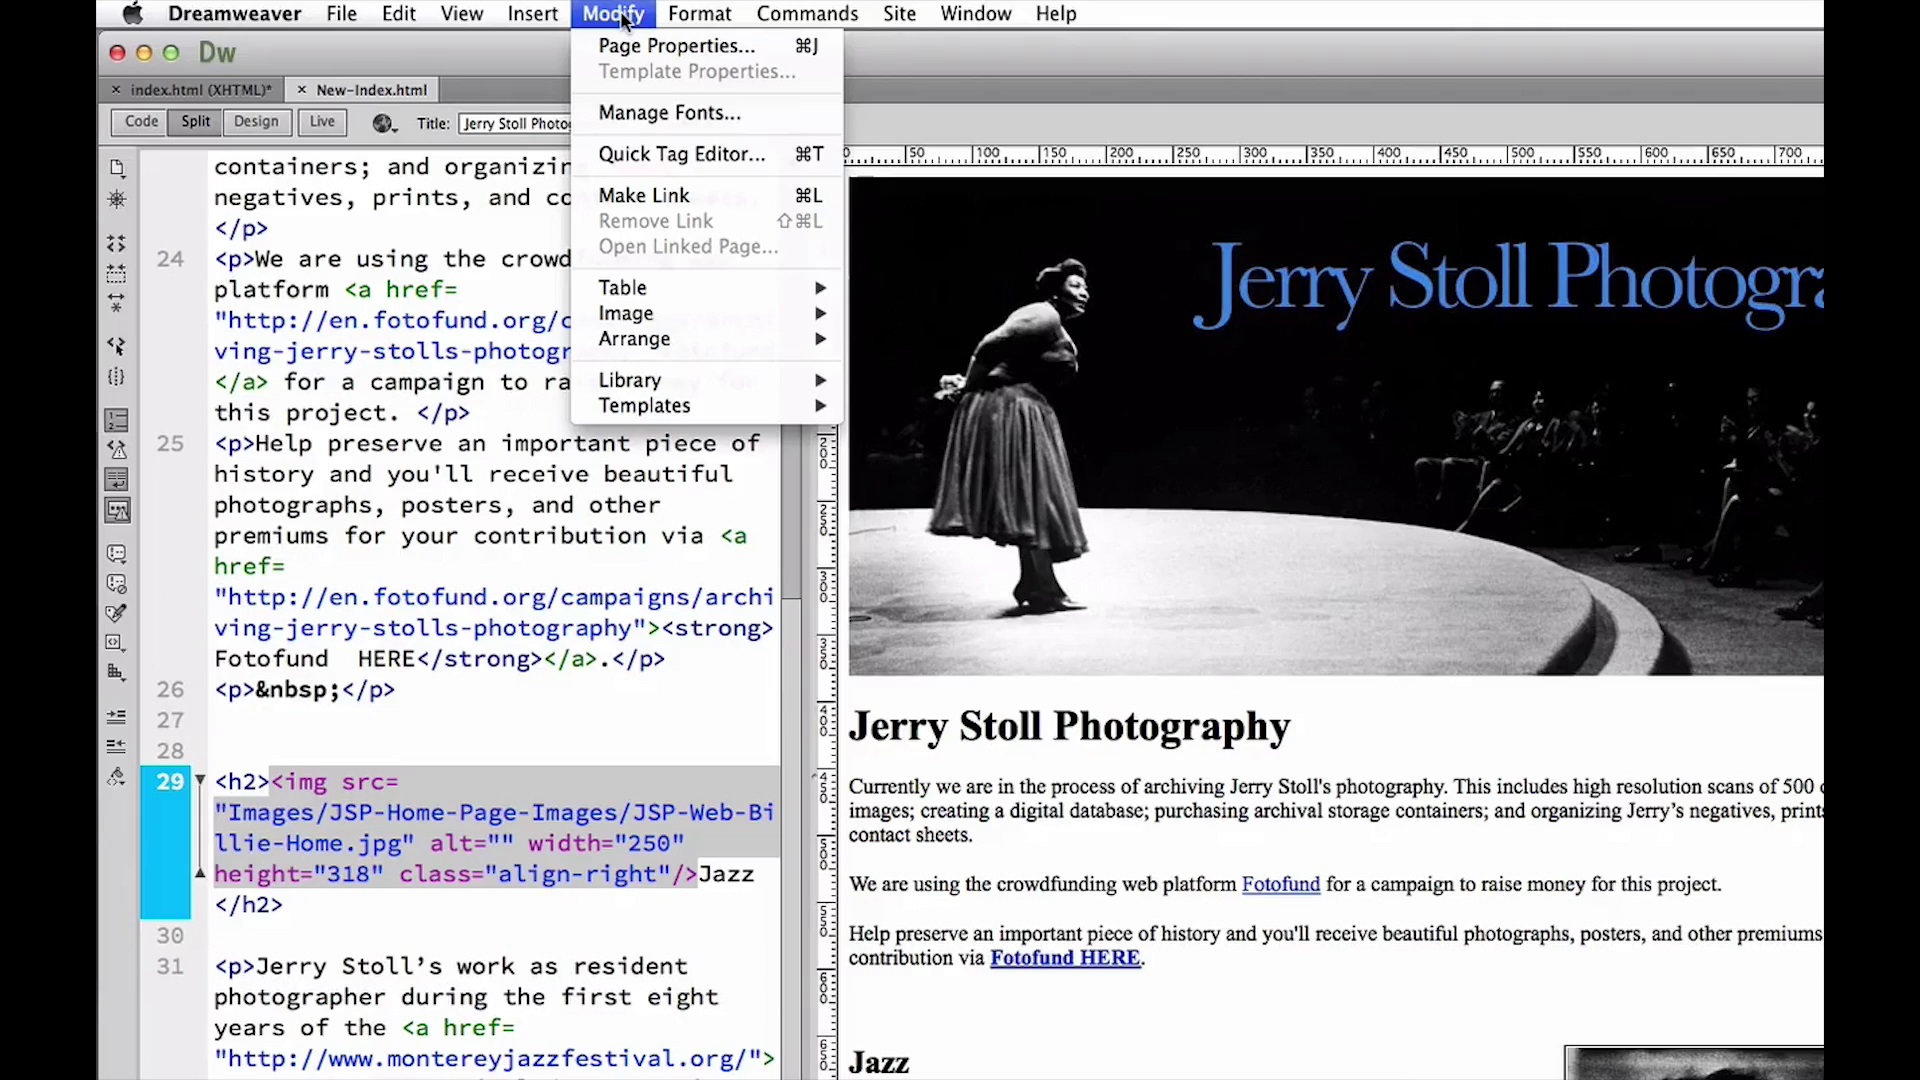1920x1080 pixels.
Task: Open the Insert menu
Action: 532,14
